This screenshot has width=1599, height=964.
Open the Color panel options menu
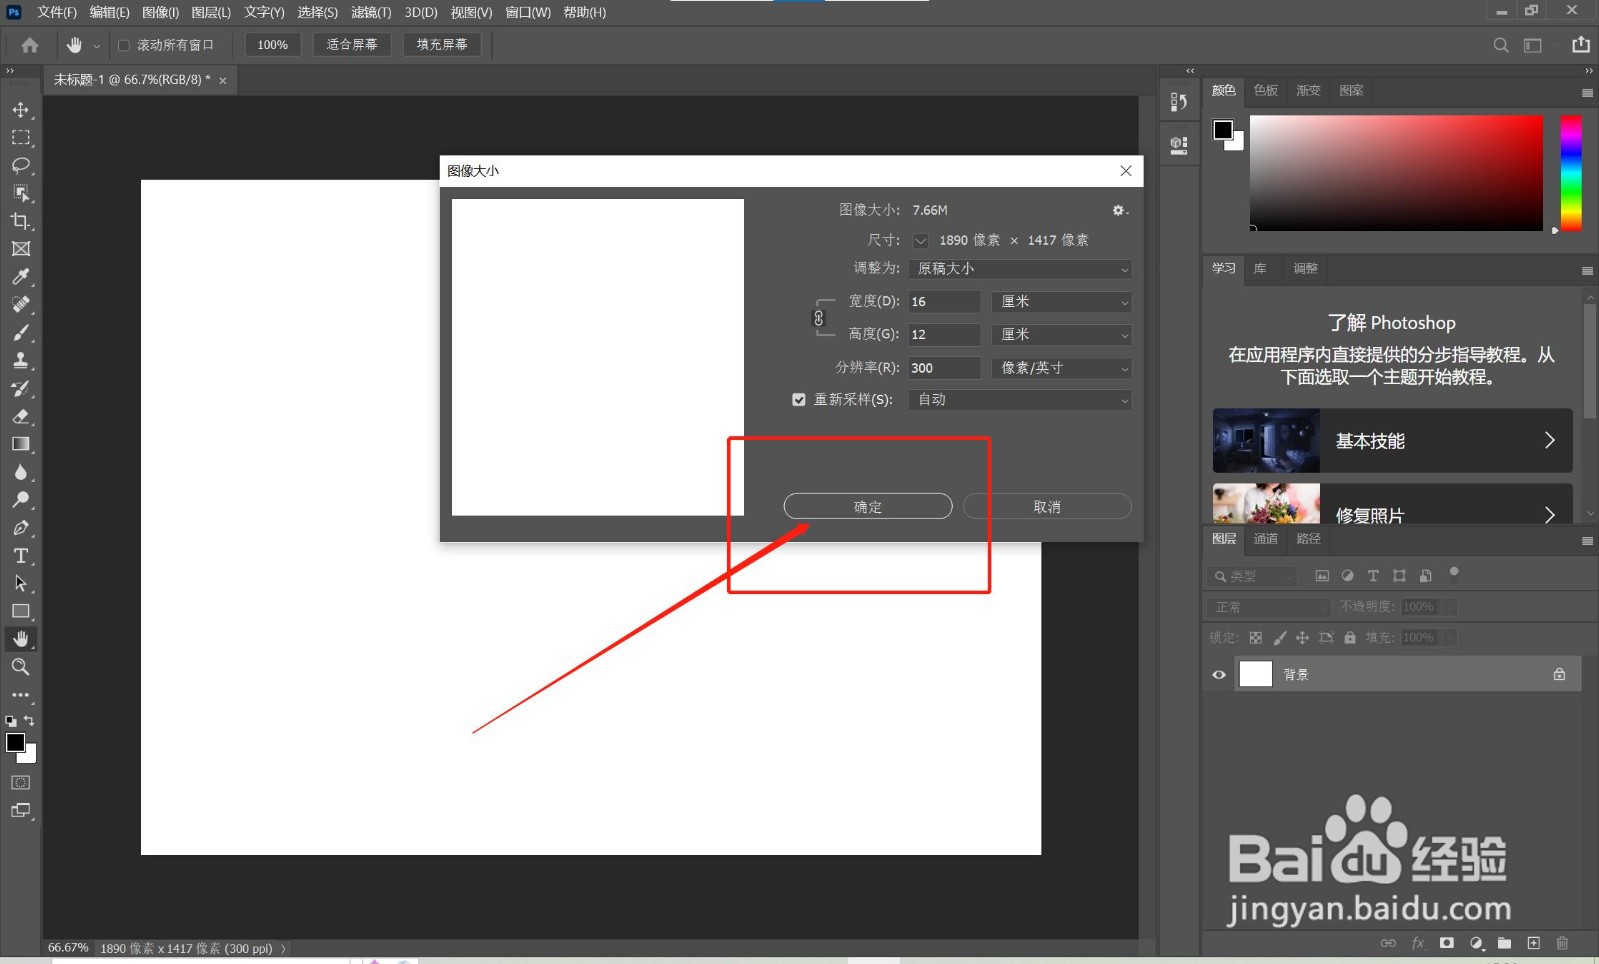[x=1587, y=93]
